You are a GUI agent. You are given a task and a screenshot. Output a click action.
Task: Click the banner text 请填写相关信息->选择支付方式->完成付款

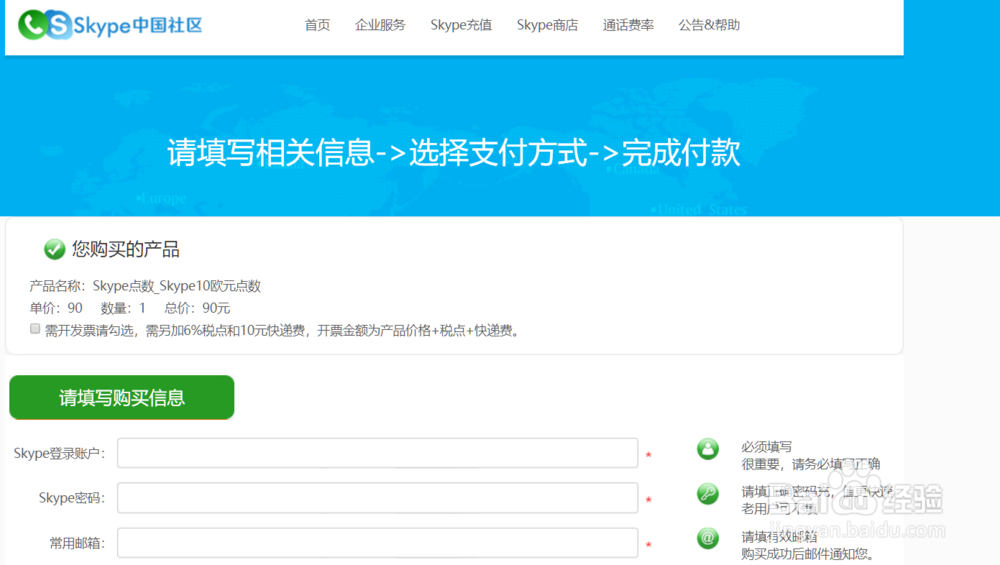click(x=453, y=153)
